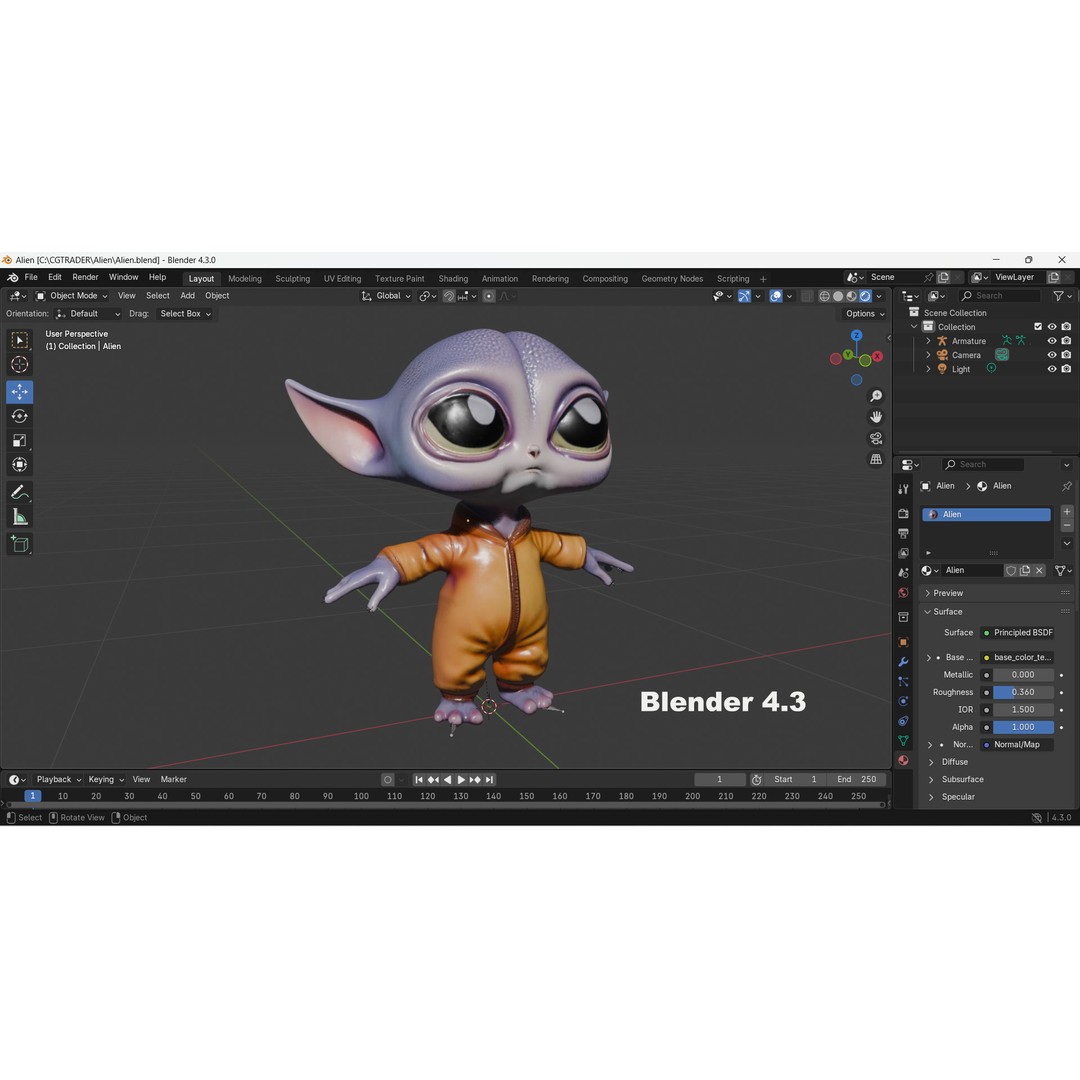Adjust the Roughness slider 0.360

click(x=1024, y=692)
